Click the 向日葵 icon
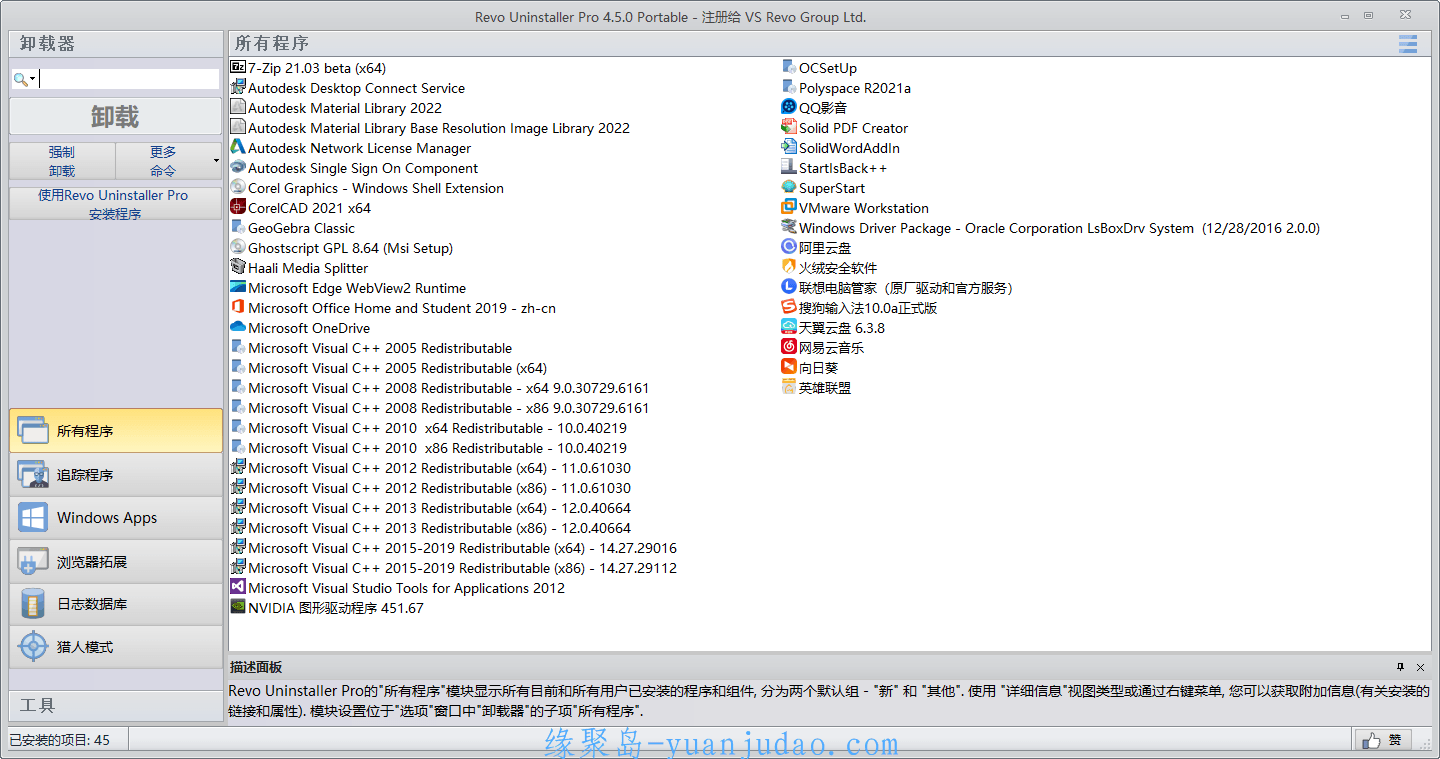 coord(789,367)
